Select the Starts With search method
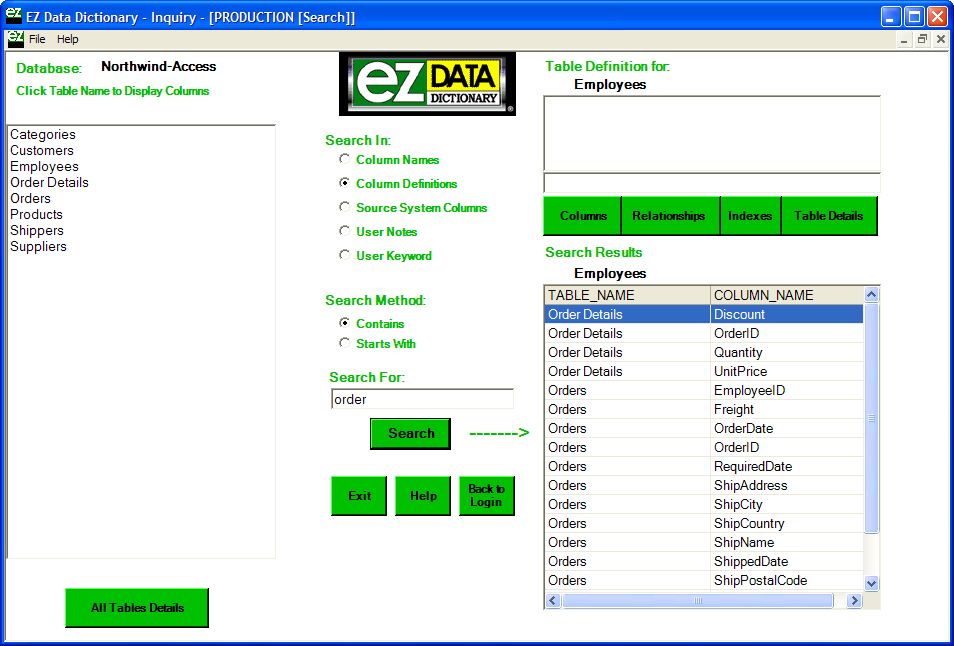Screen dimensions: 954x646 coord(345,343)
